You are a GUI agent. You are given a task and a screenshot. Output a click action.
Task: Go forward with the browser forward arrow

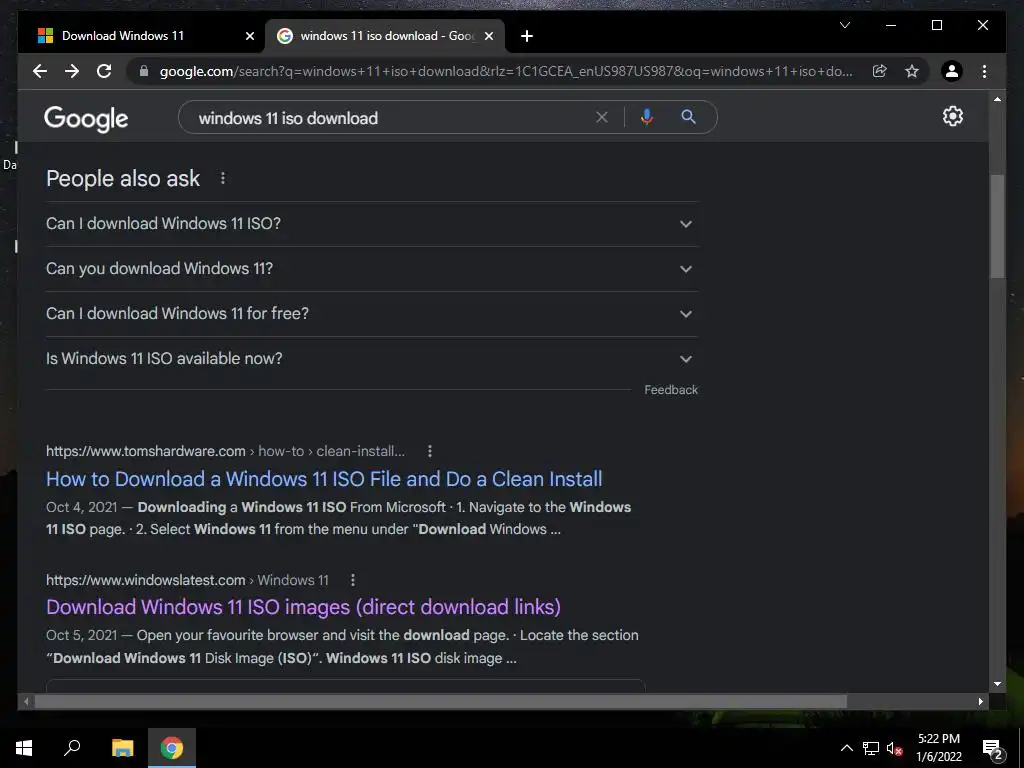click(x=72, y=71)
